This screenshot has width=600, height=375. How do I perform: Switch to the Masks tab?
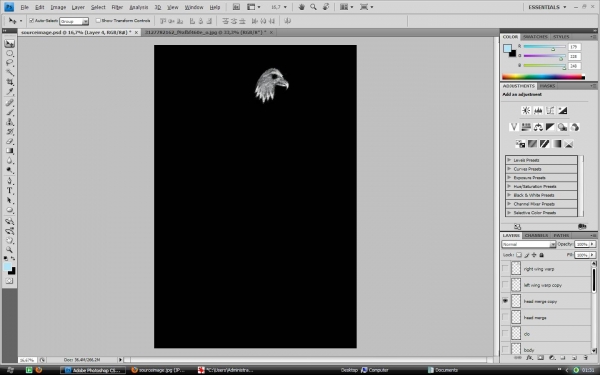(547, 86)
